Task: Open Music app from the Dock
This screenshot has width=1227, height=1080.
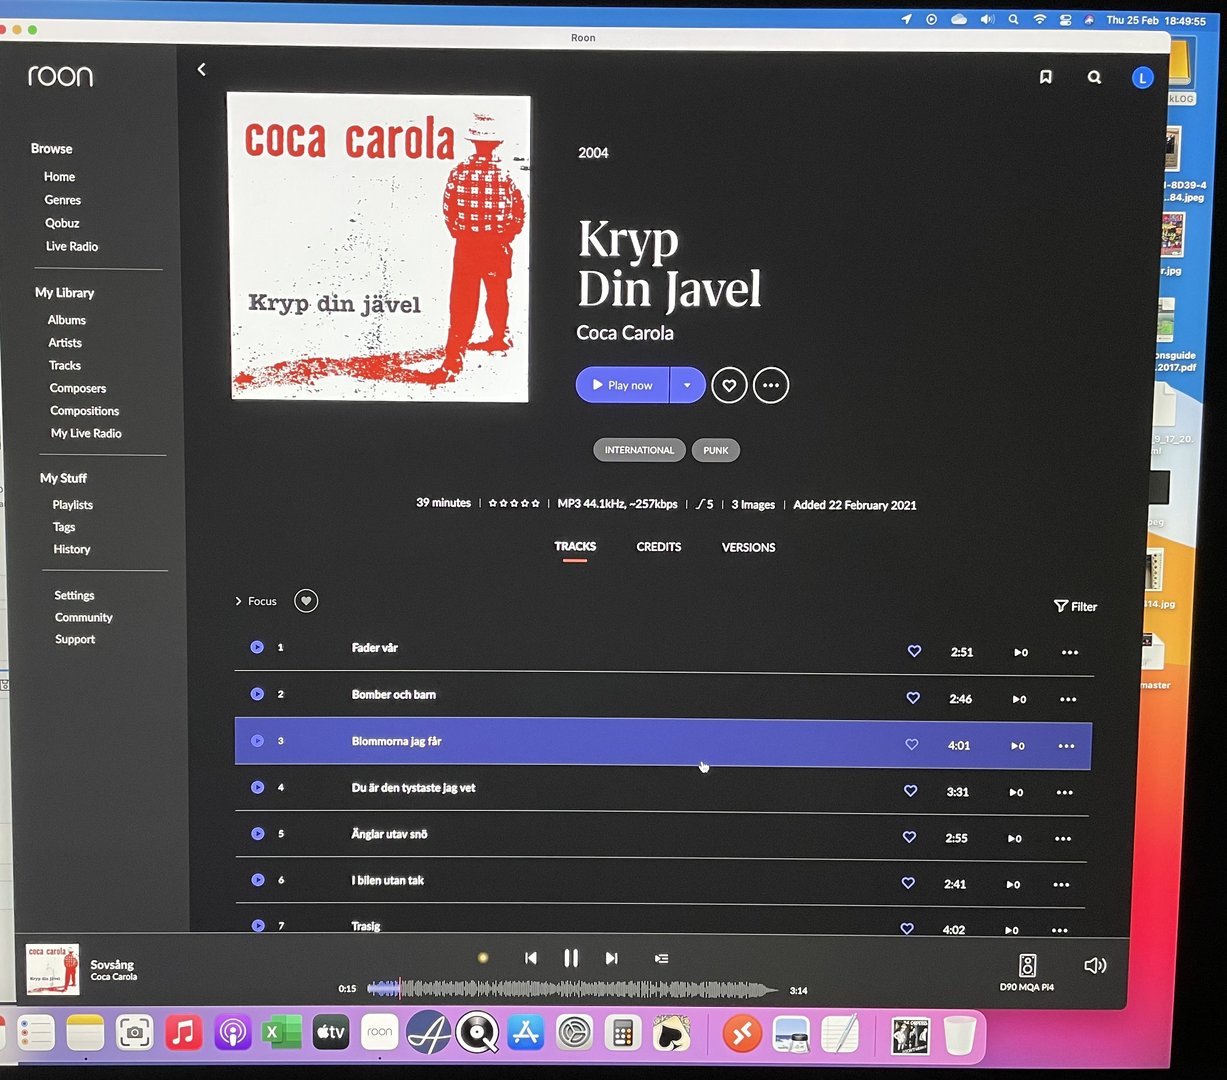Action: 183,1032
